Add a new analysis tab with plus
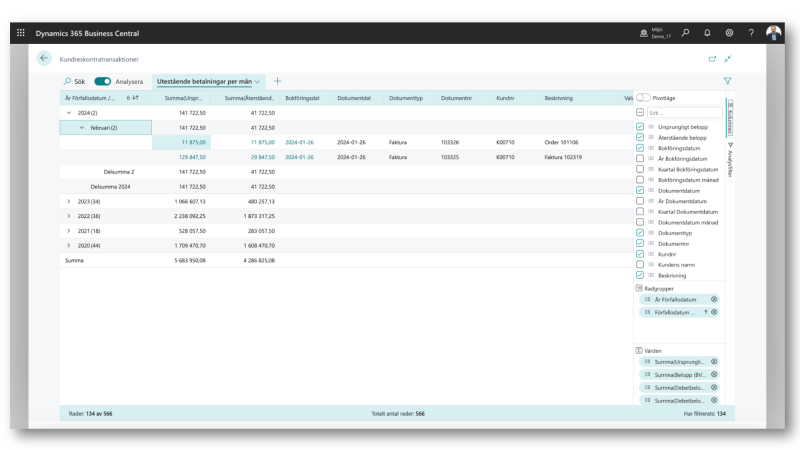The height and width of the screenshot is (450, 800). click(278, 81)
